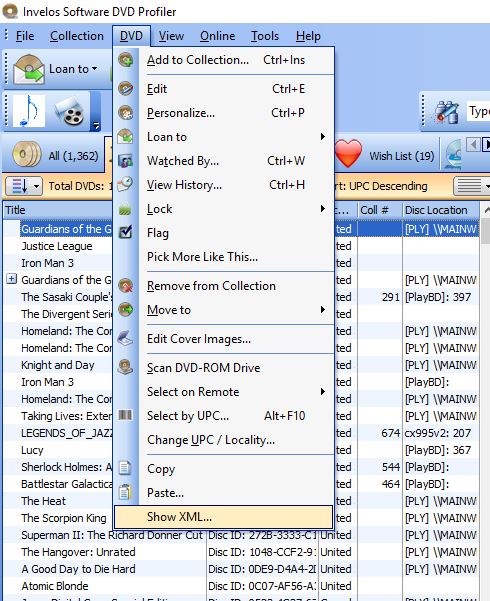The image size is (490, 601).
Task: Choose Show XML from DVD menu
Action: (x=224, y=517)
